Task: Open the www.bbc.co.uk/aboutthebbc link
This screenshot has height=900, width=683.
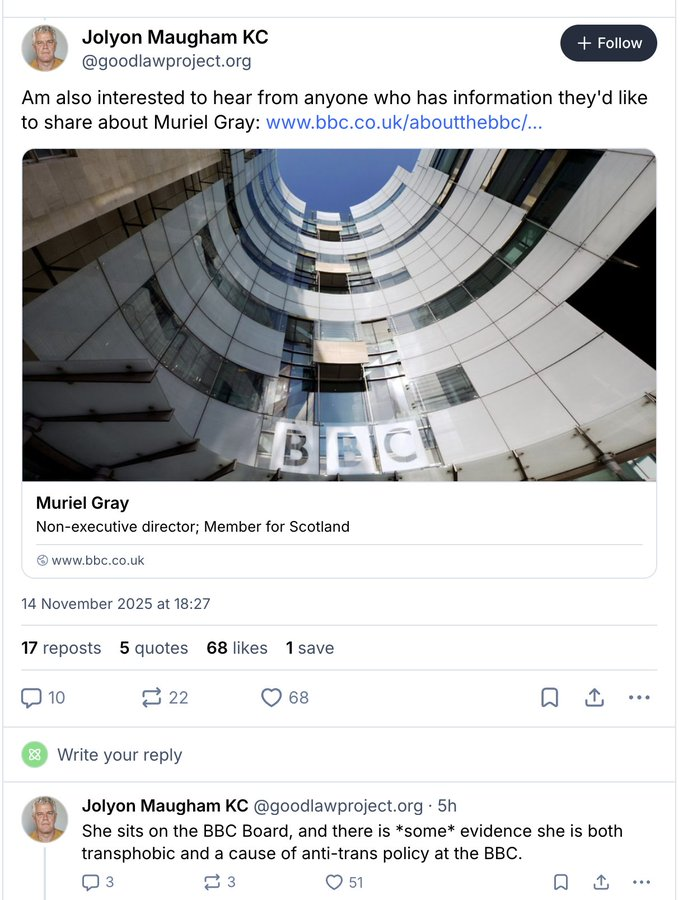Action: pyautogui.click(x=404, y=123)
